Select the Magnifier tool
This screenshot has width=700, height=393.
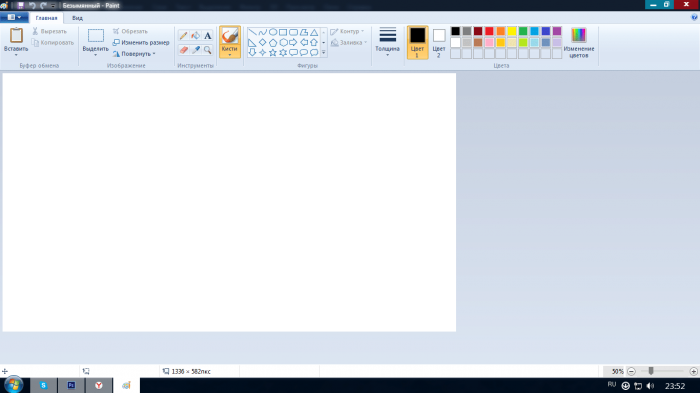pyautogui.click(x=208, y=50)
